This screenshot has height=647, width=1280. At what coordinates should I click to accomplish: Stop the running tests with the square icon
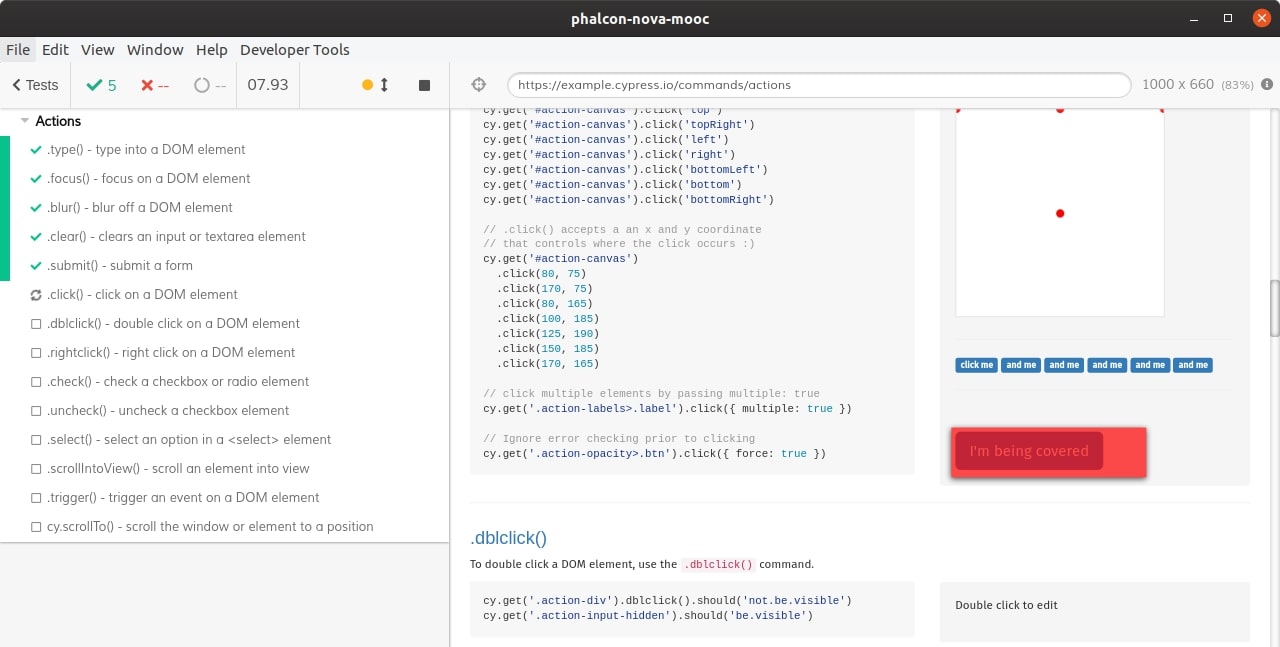[x=423, y=84]
